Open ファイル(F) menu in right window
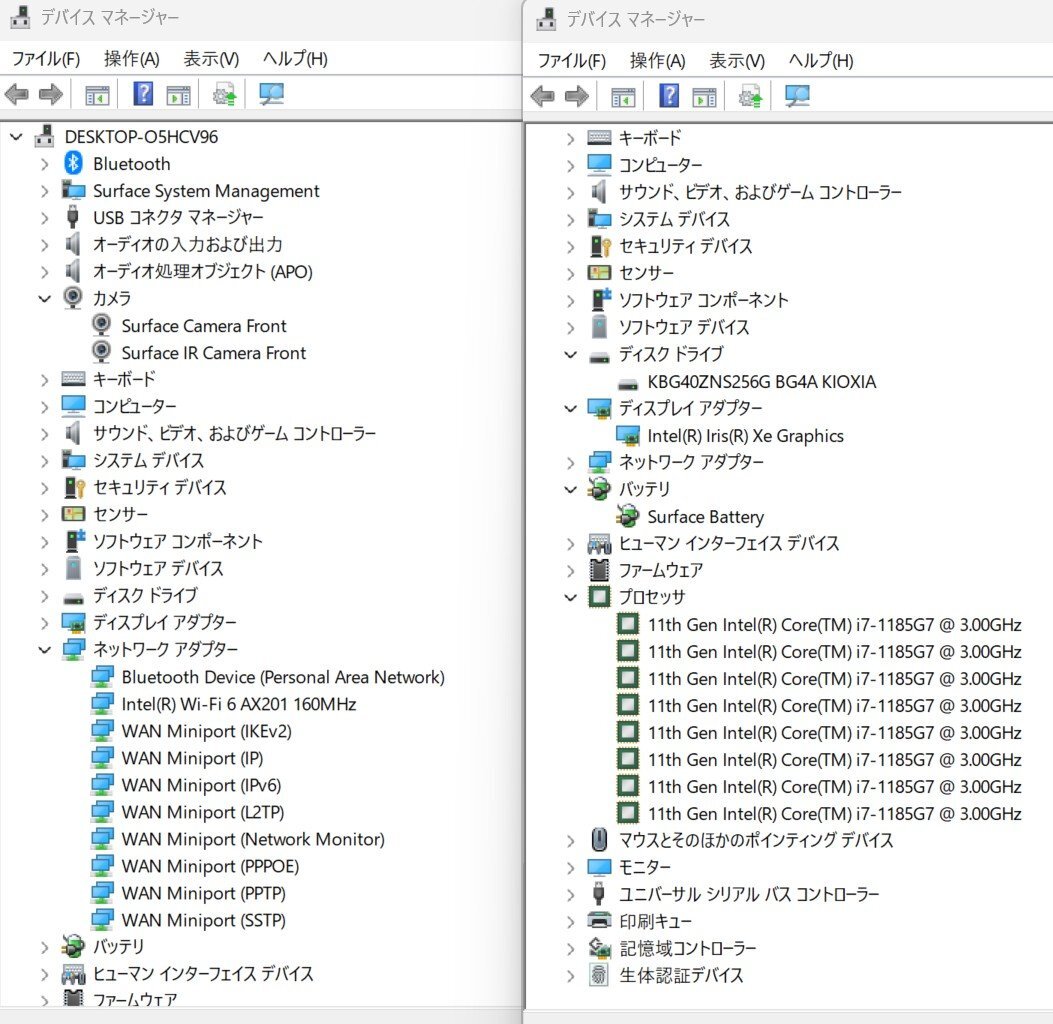 coord(571,60)
